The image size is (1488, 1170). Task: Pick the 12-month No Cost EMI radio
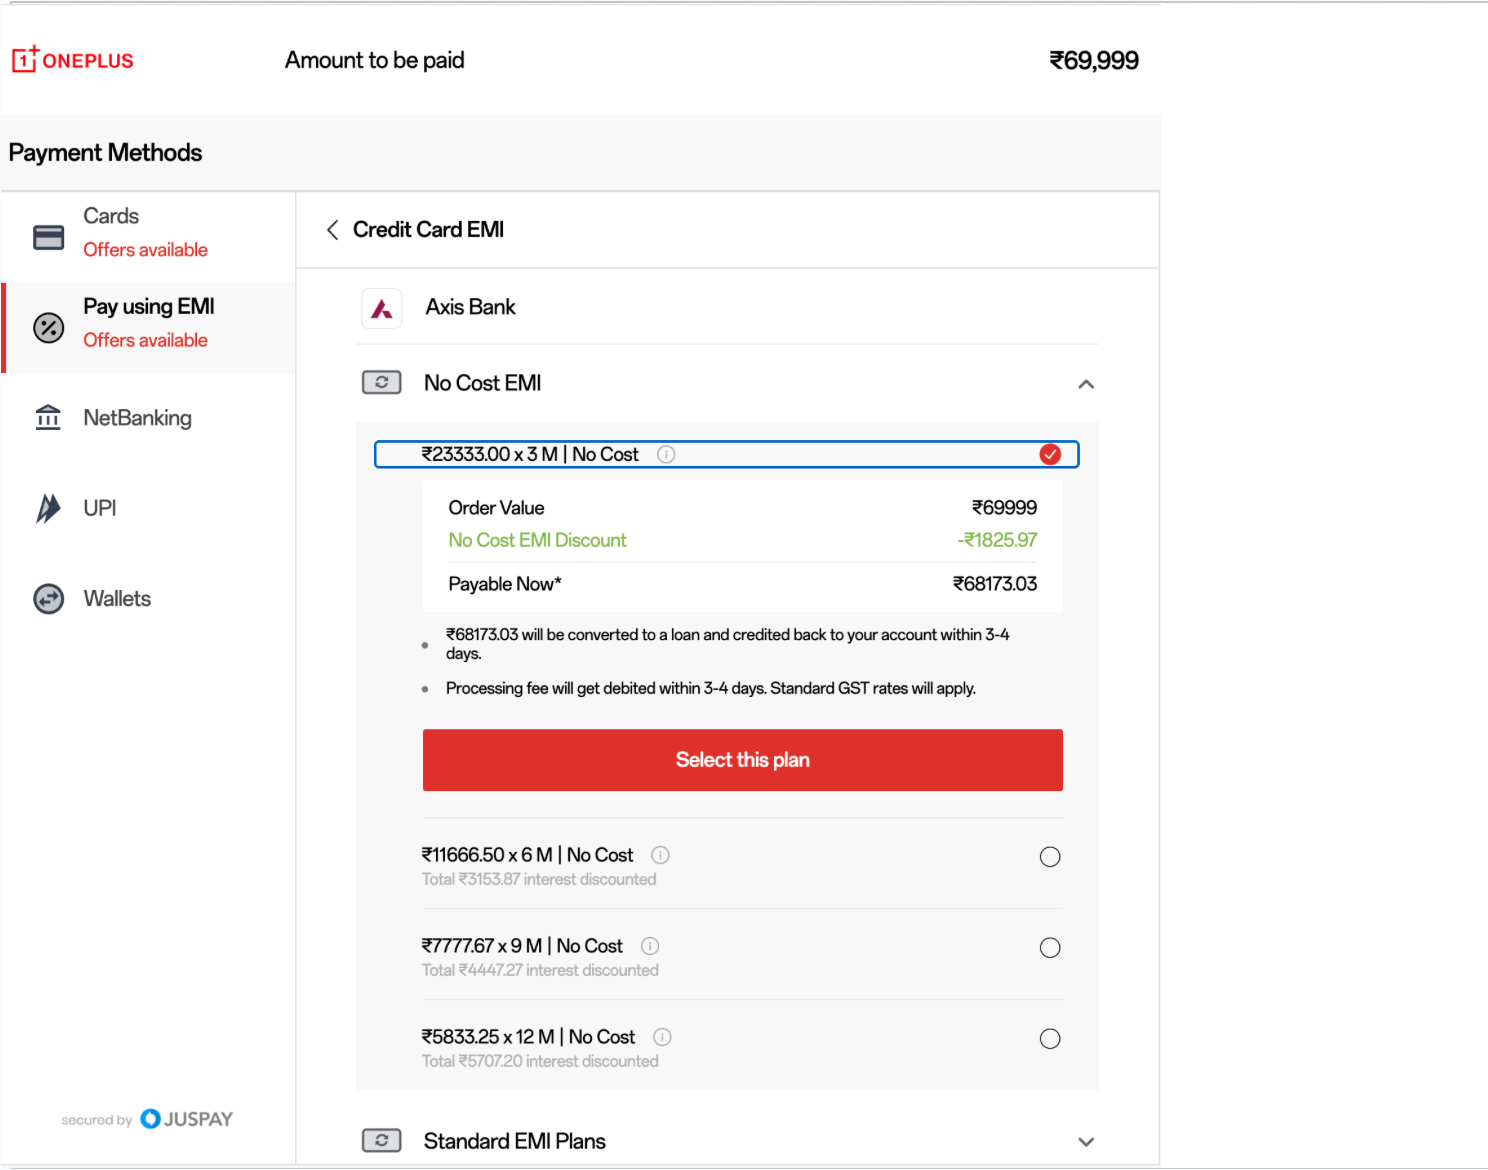[x=1050, y=1039]
